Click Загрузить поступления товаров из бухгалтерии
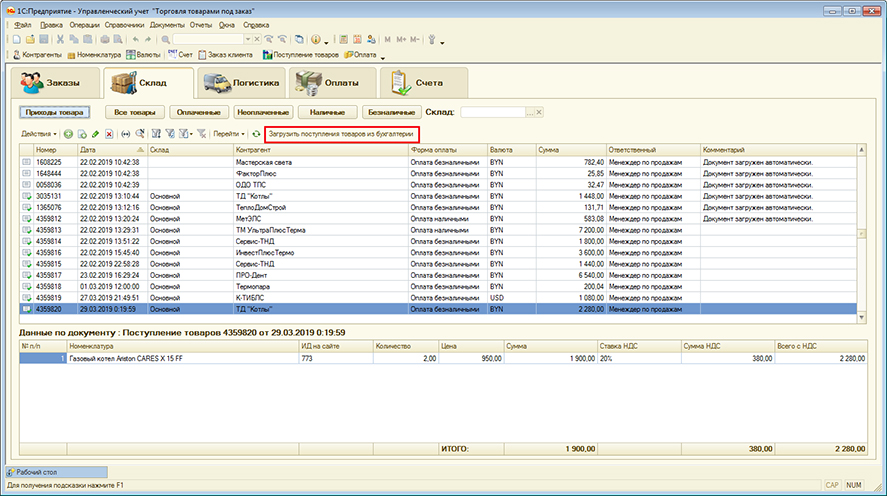 coord(341,133)
